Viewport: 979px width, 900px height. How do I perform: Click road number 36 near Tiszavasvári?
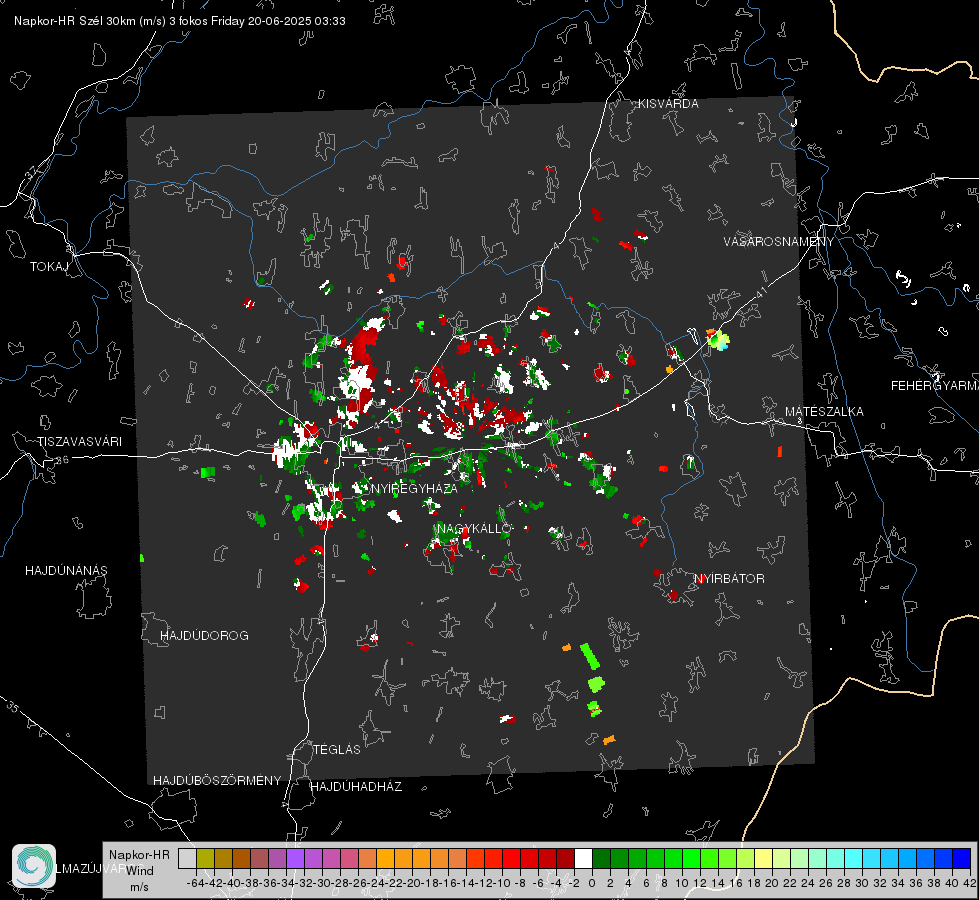62,460
